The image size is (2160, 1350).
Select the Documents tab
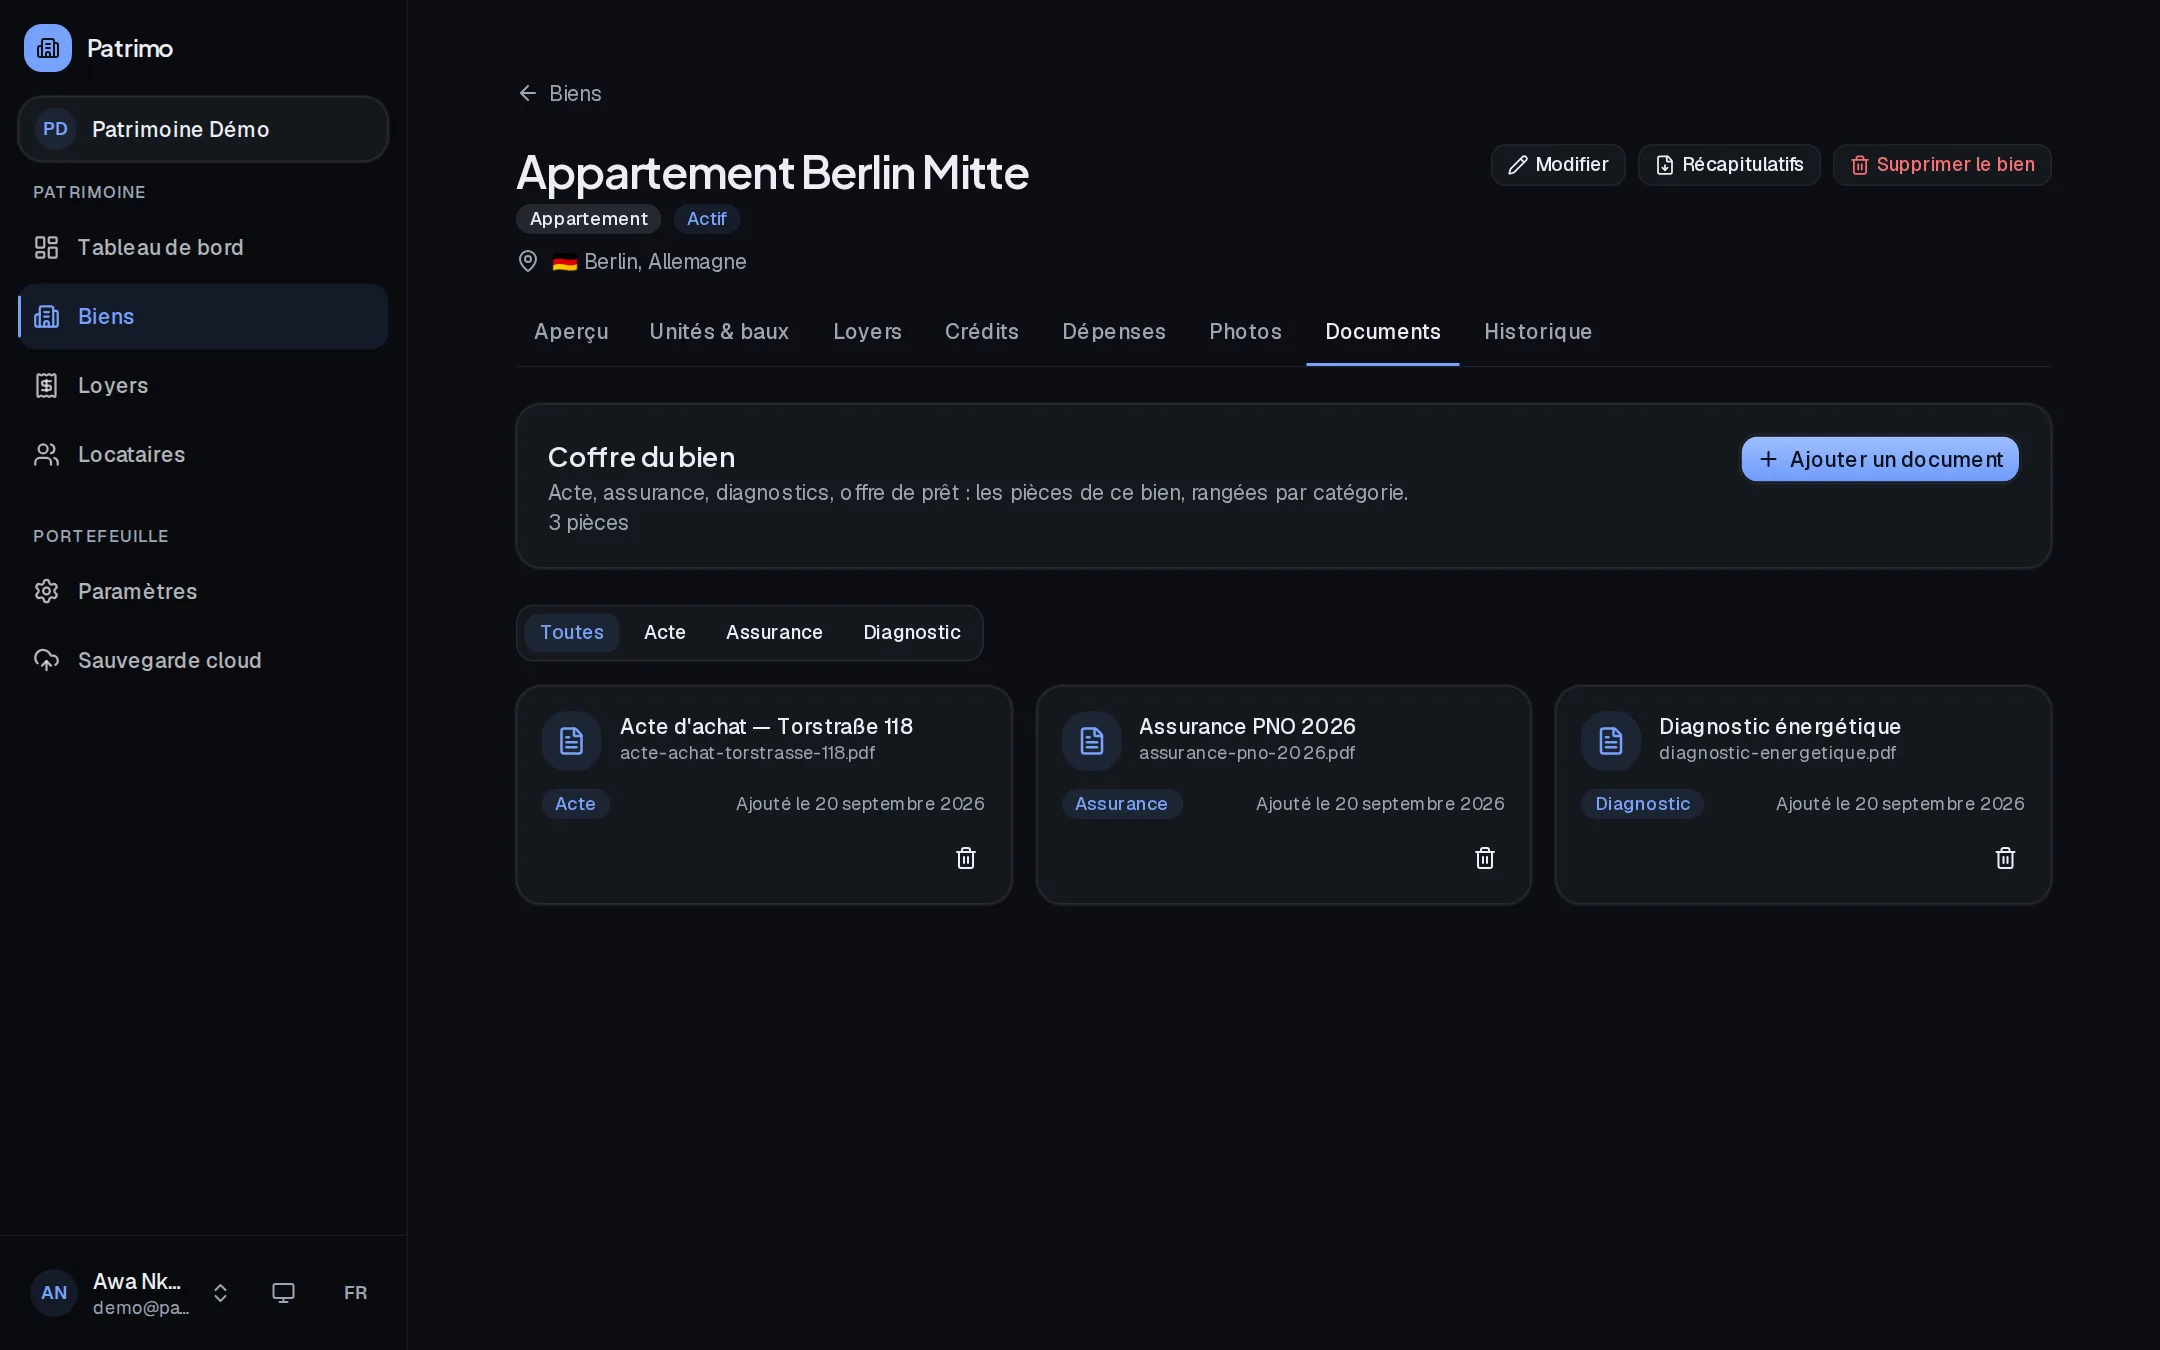click(1382, 331)
